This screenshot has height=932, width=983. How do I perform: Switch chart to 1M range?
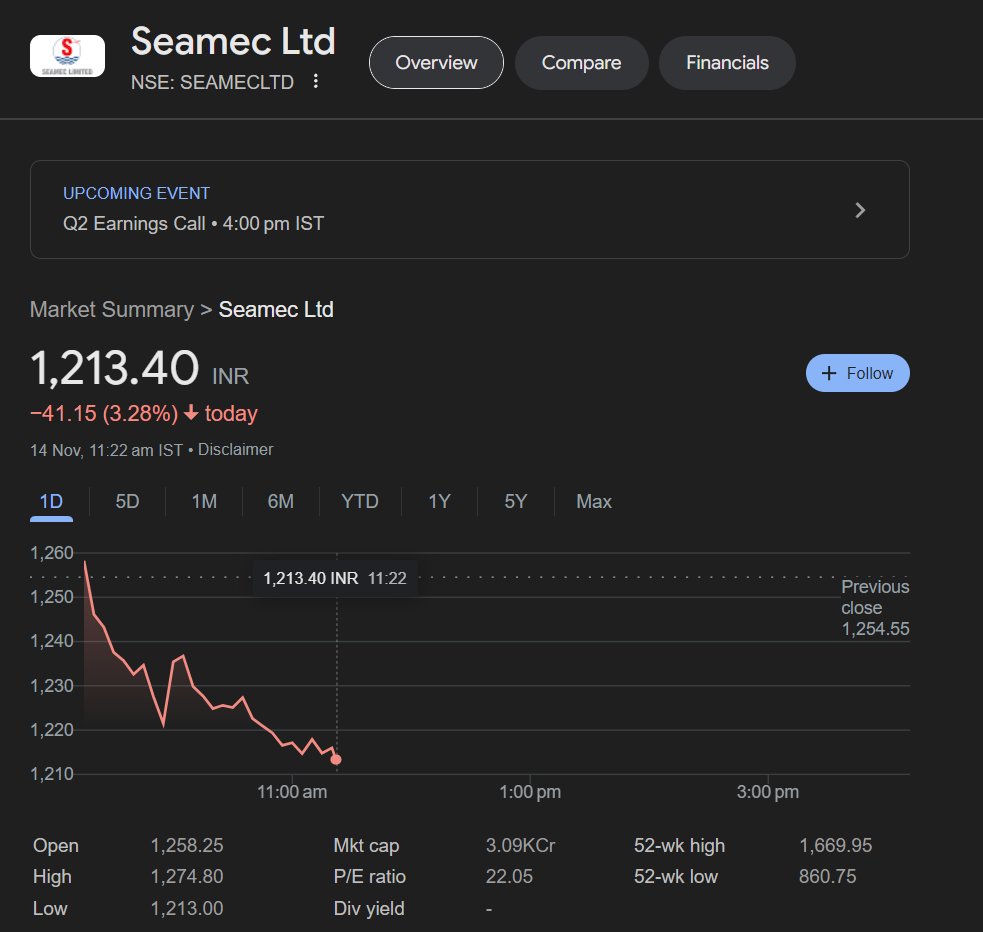click(x=204, y=501)
